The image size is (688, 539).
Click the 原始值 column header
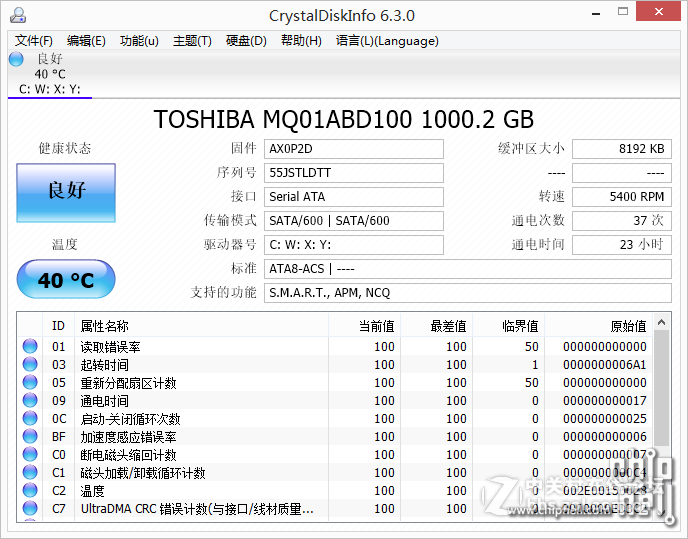pyautogui.click(x=598, y=326)
